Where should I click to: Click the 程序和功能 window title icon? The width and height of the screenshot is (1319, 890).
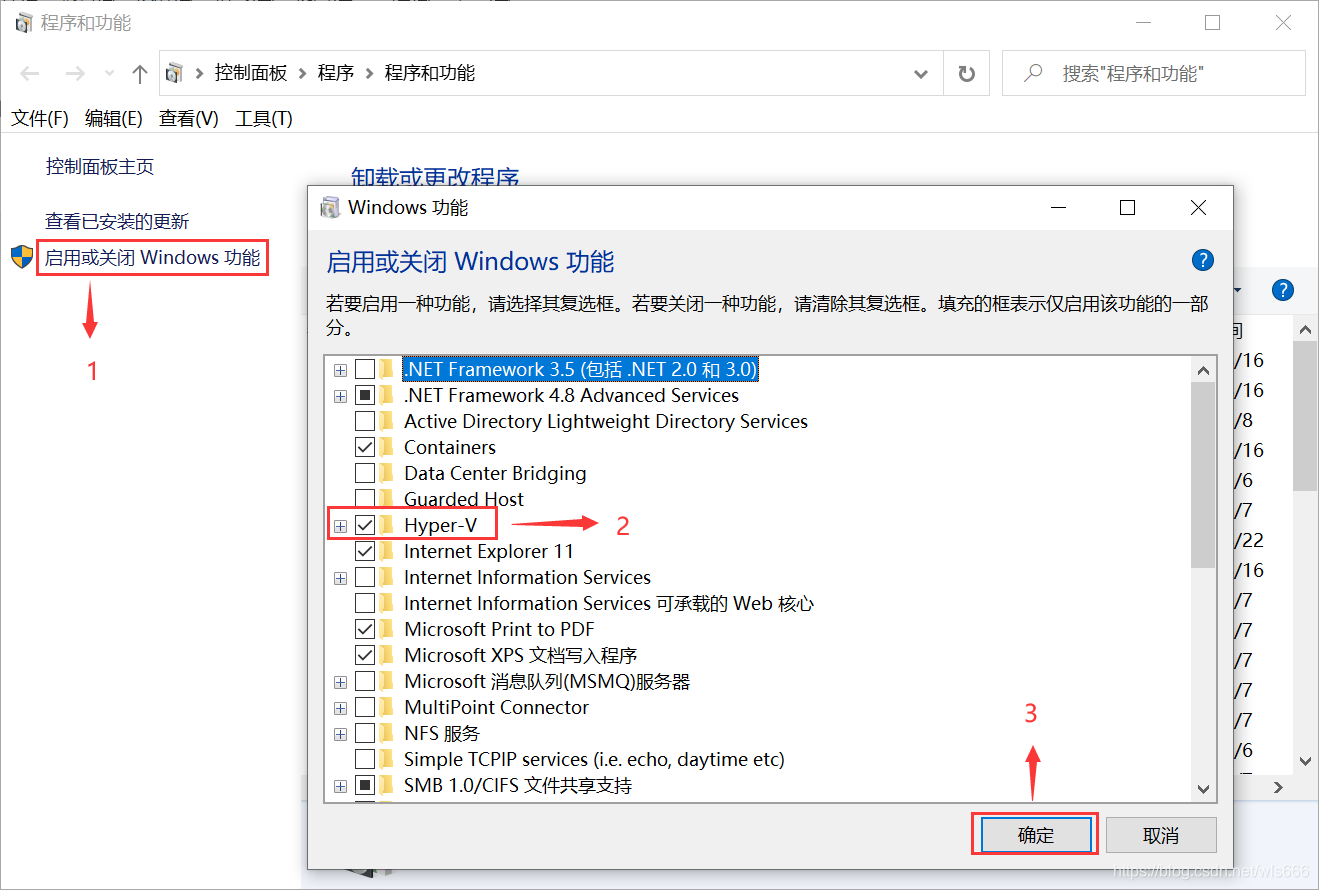pos(24,22)
